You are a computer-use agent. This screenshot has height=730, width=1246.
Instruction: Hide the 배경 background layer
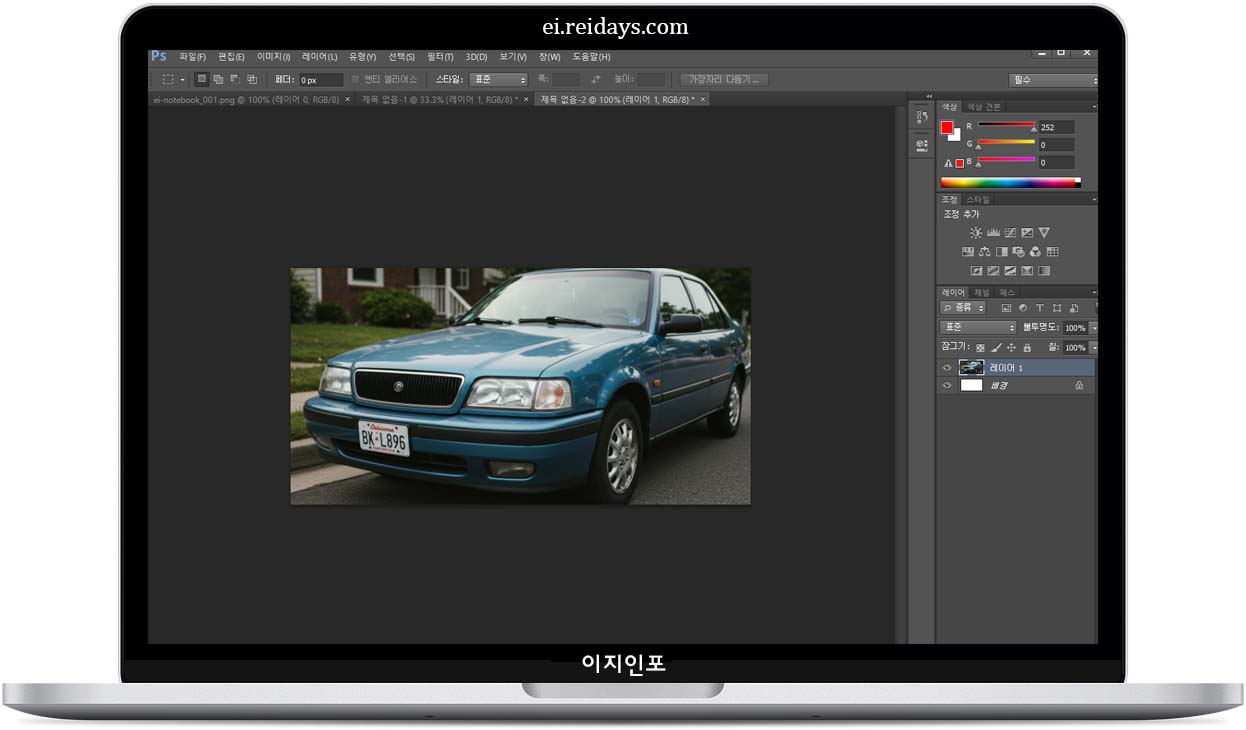click(x=947, y=386)
